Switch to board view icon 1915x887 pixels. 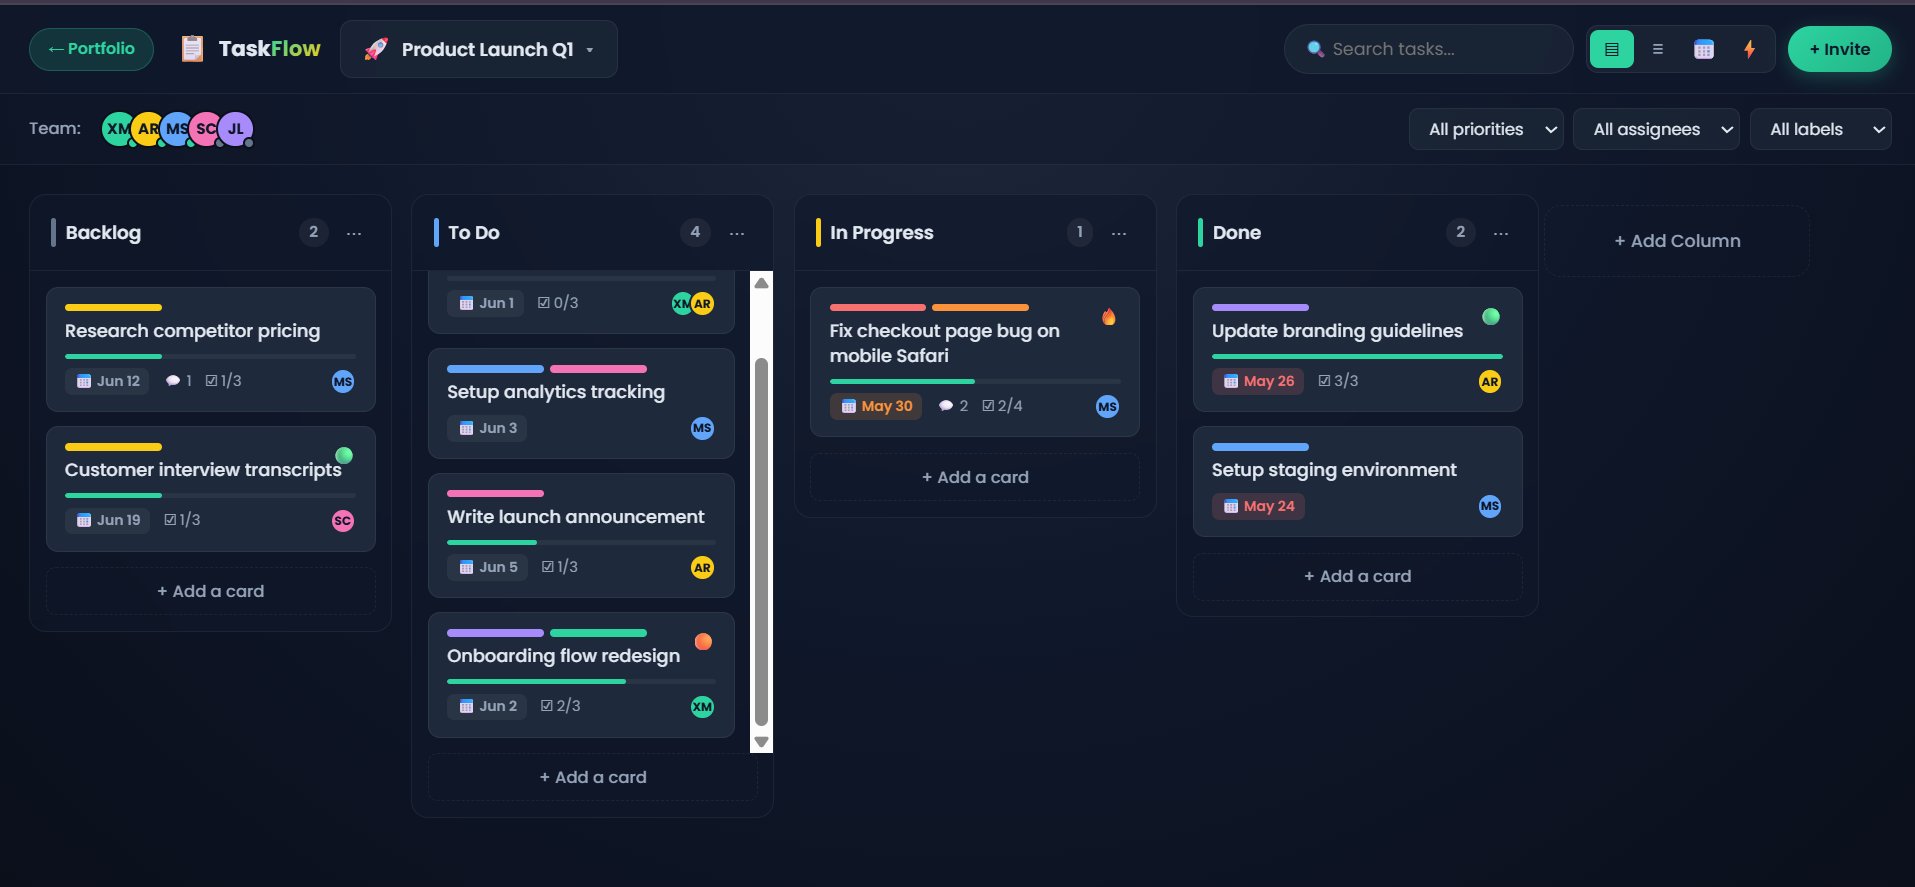coord(1611,49)
